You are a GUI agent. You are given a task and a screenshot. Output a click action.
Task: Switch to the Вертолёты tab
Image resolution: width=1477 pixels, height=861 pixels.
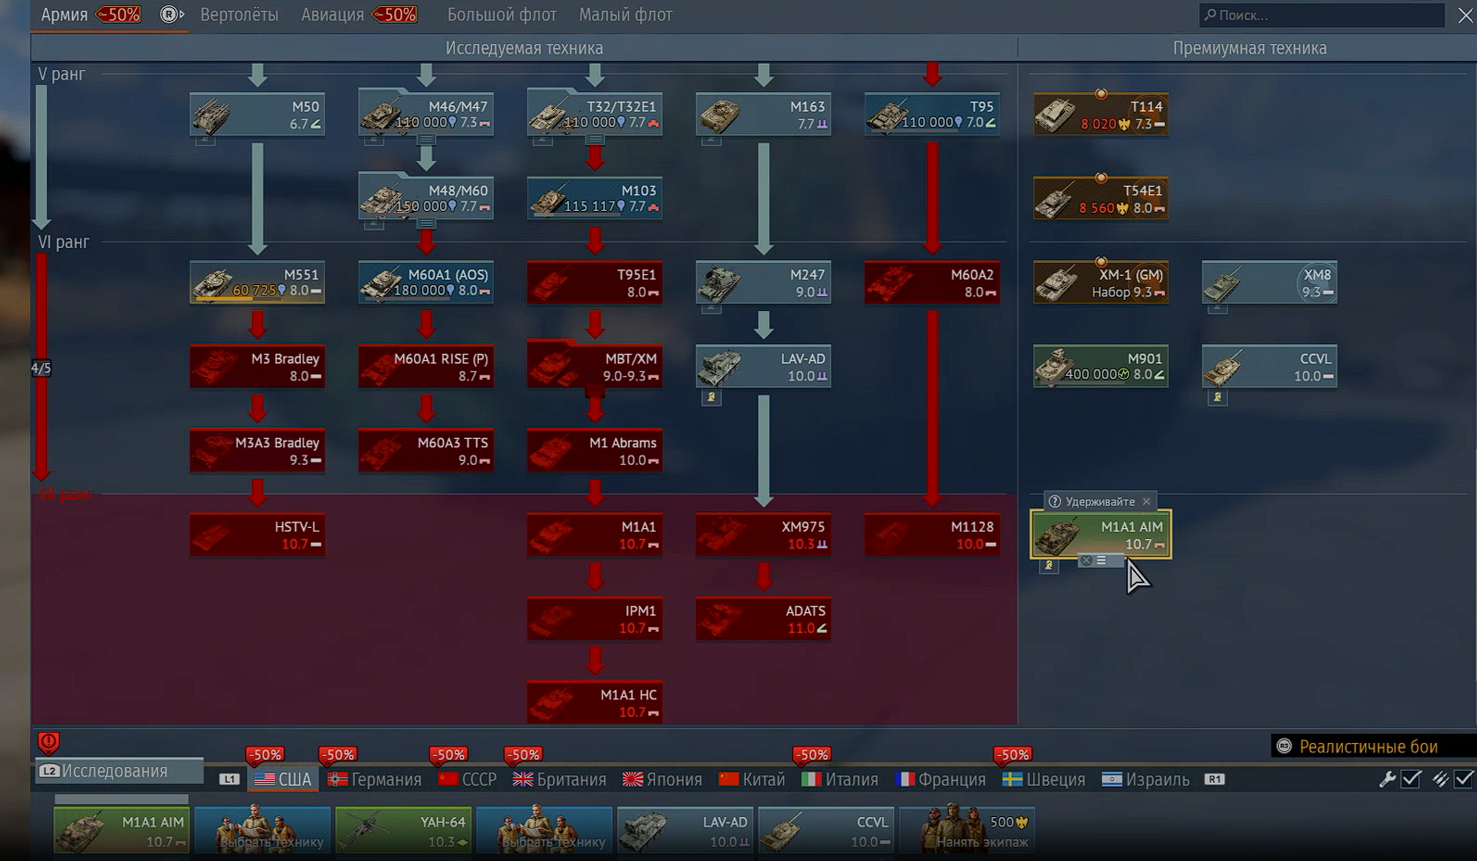(x=239, y=15)
